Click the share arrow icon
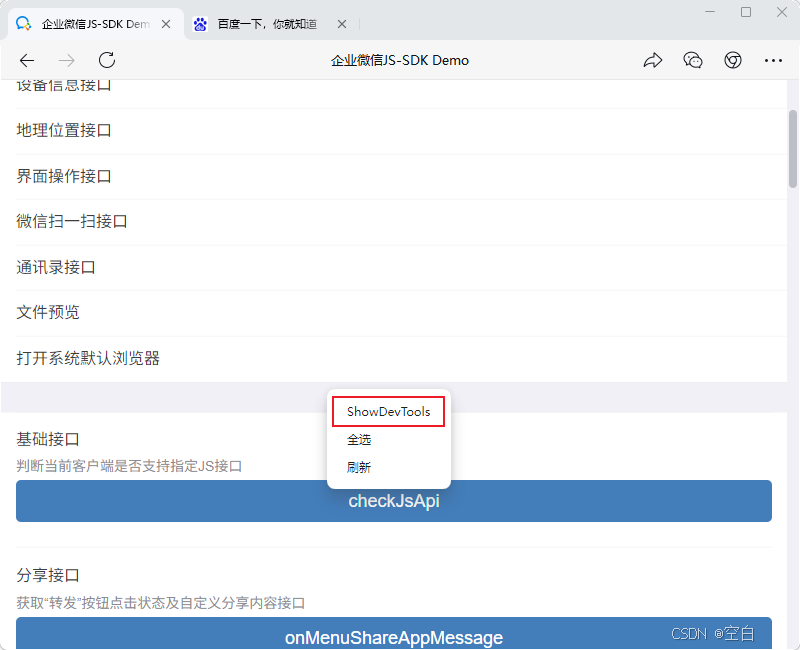 [653, 60]
